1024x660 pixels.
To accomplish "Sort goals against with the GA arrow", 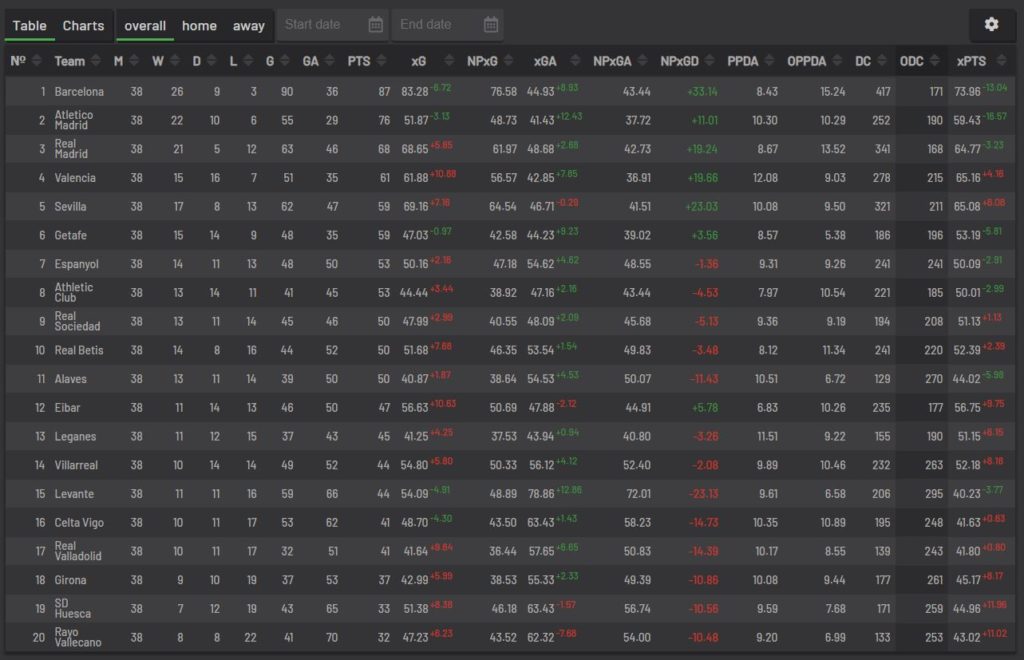I will click(x=327, y=61).
